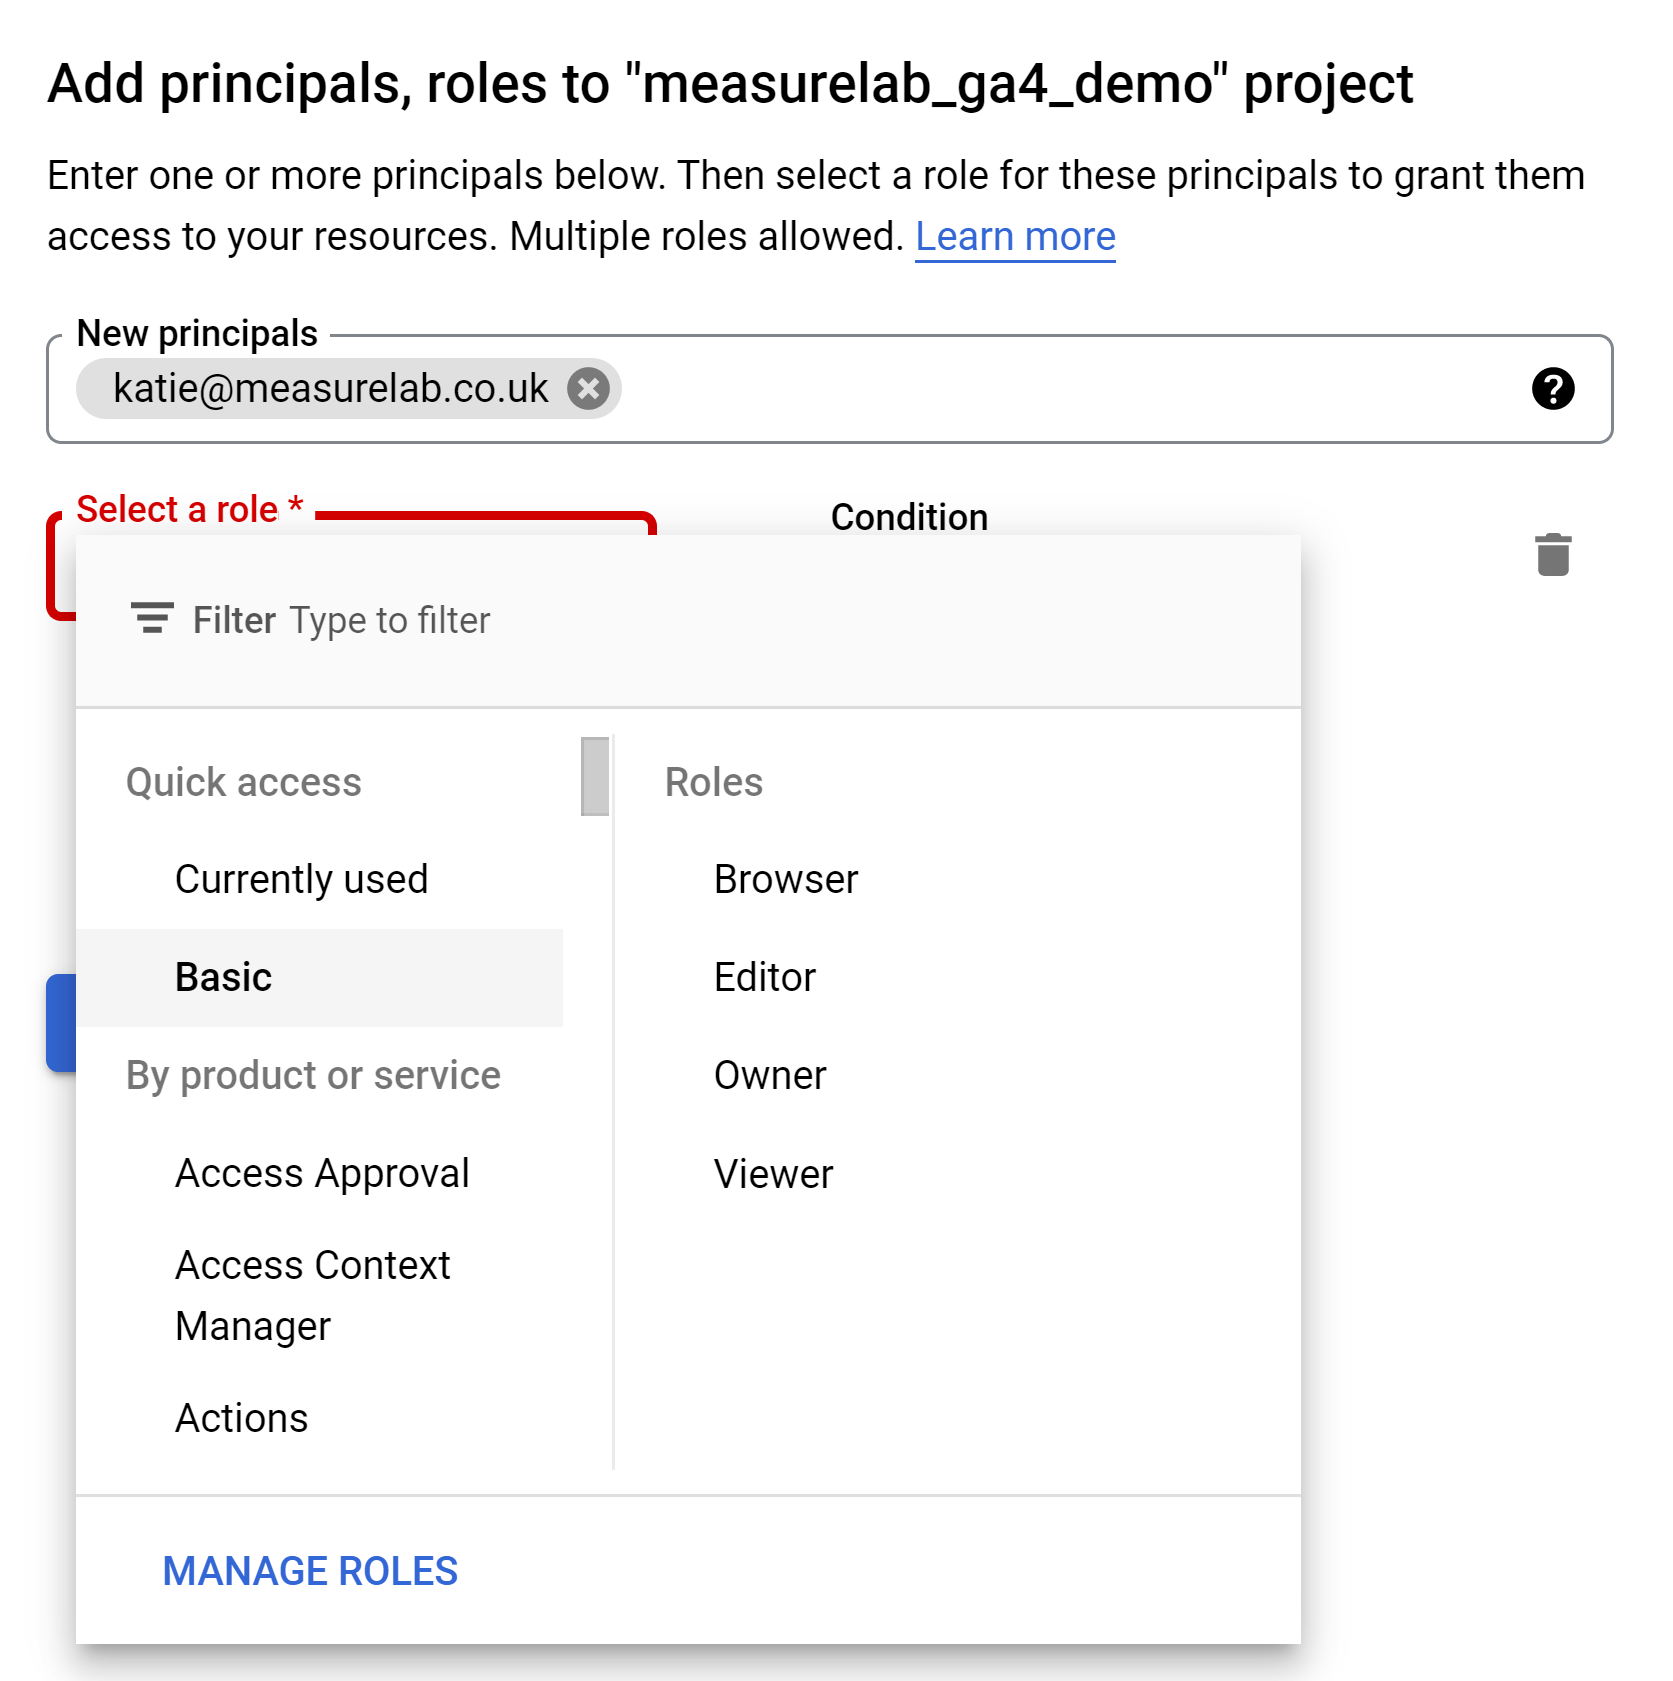The image size is (1673, 1681).
Task: Click the New principals input field
Action: pyautogui.click(x=900, y=389)
